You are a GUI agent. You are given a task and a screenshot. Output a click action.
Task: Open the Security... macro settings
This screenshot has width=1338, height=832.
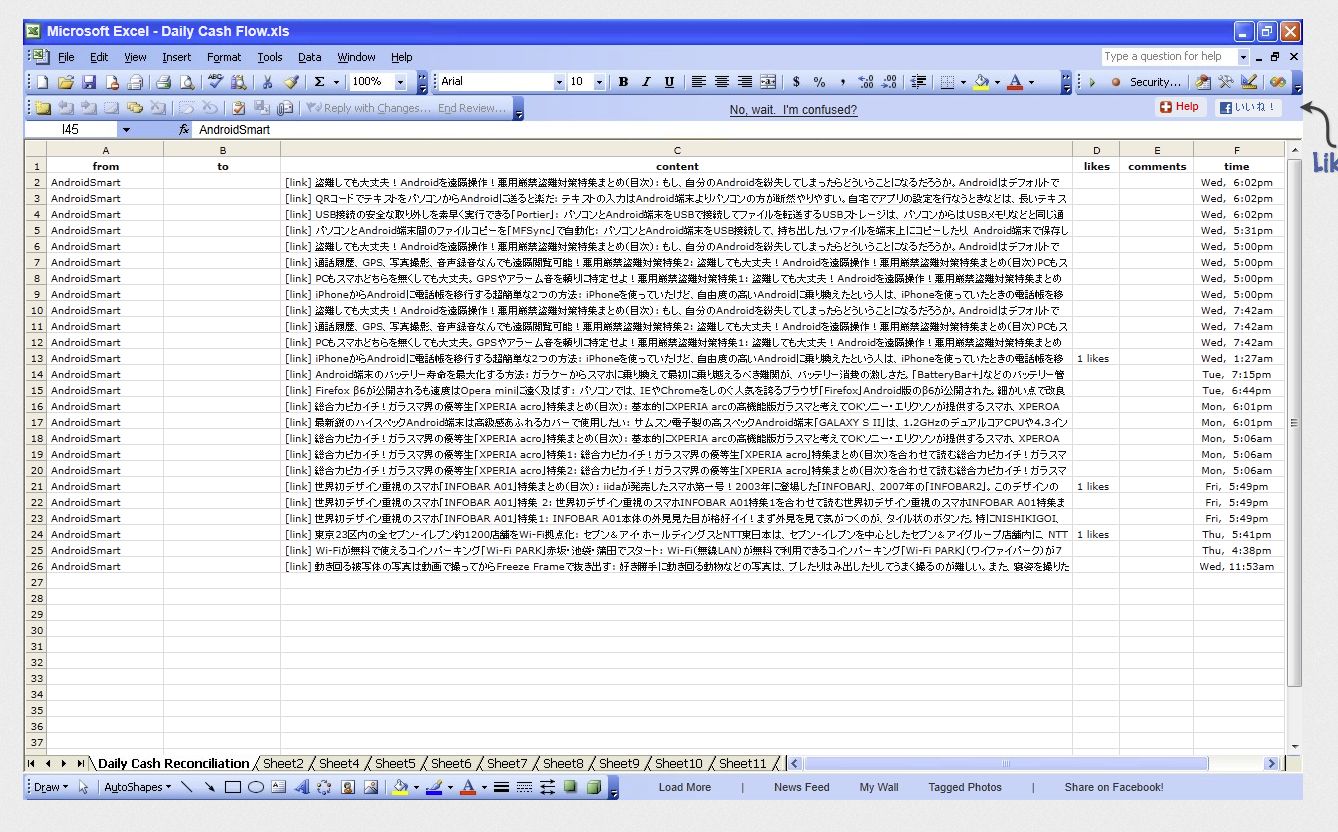(1155, 82)
